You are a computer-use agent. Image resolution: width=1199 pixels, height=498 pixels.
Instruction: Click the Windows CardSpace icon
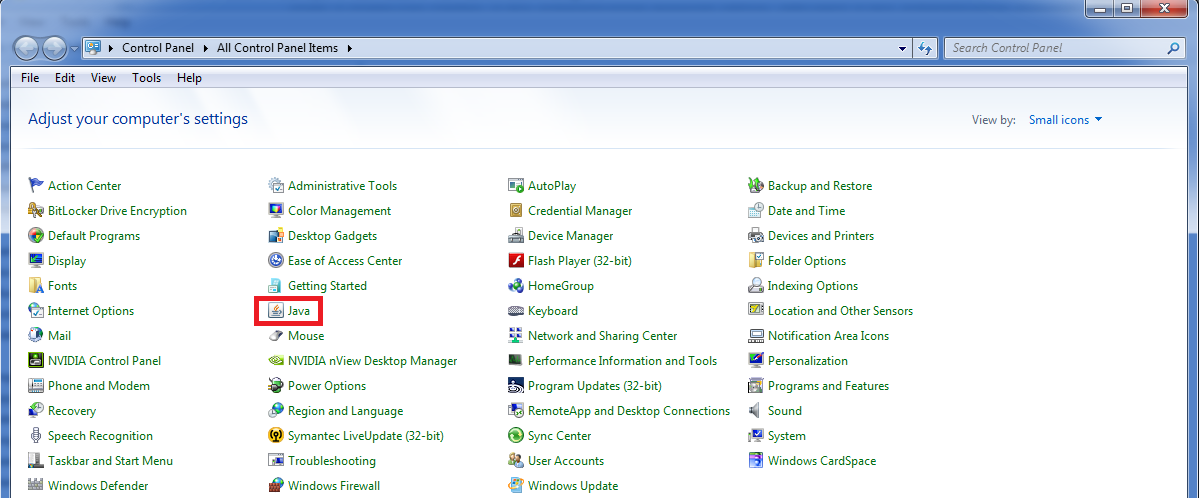pos(756,461)
